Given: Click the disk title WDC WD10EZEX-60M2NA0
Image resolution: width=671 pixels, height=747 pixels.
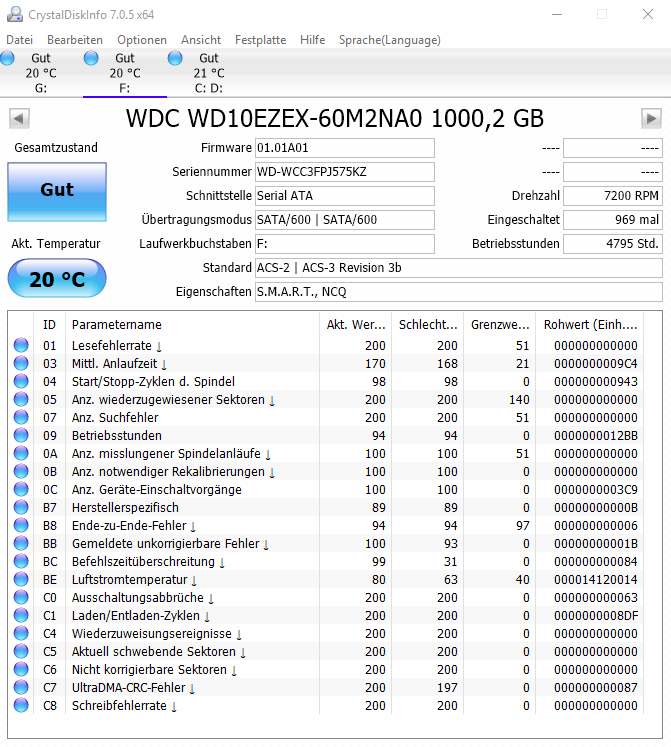Looking at the screenshot, I should [x=335, y=119].
